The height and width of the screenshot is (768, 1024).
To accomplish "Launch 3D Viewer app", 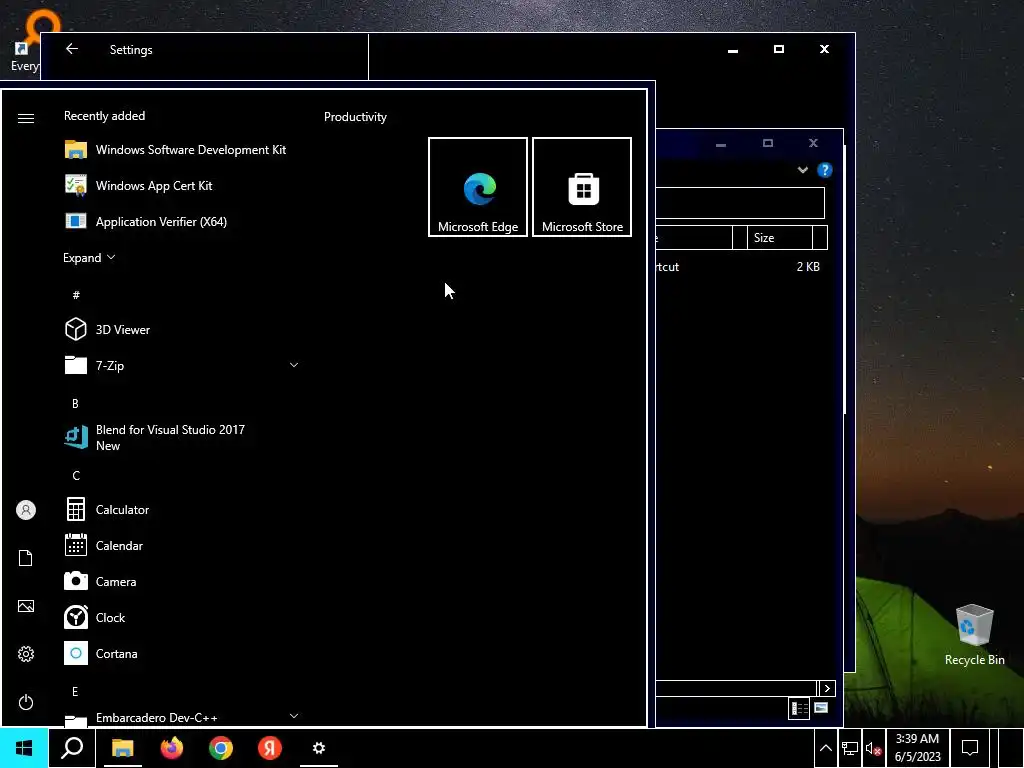I will 182,330.
